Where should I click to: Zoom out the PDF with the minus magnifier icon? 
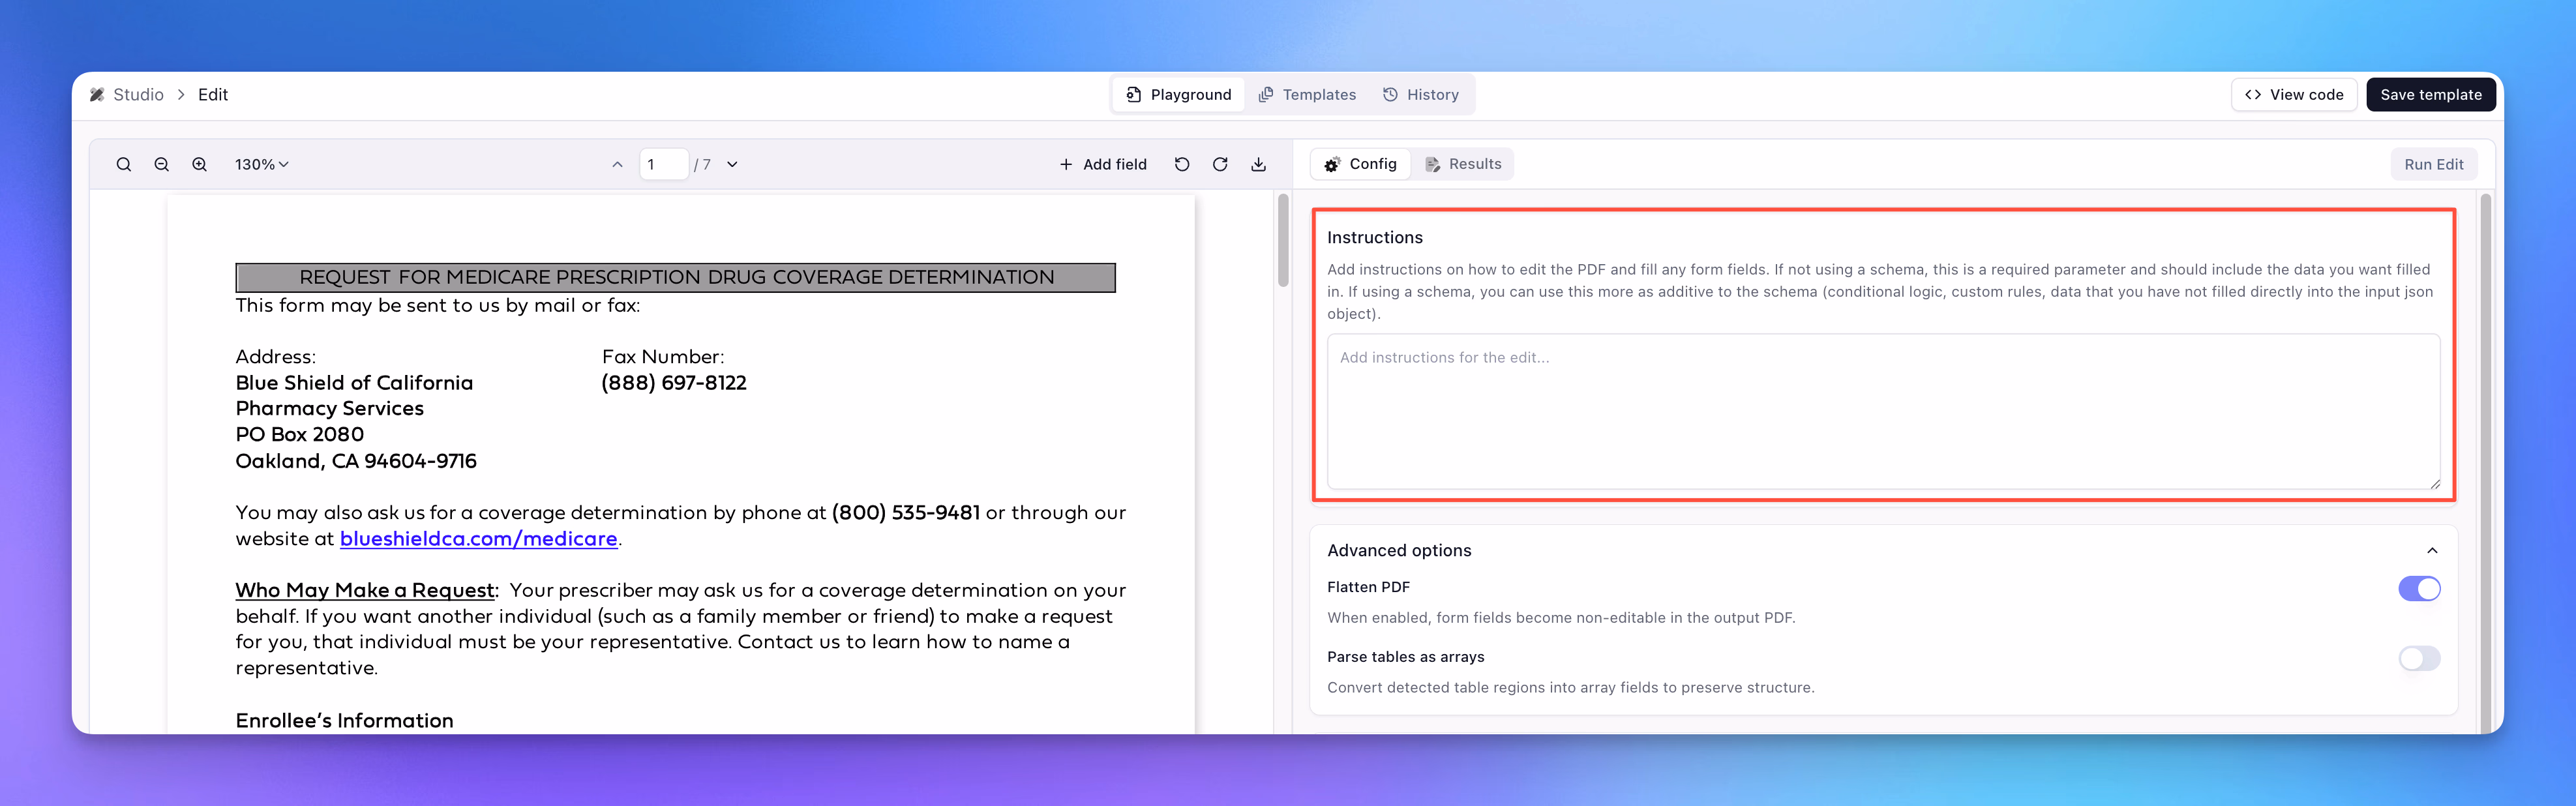pos(161,165)
